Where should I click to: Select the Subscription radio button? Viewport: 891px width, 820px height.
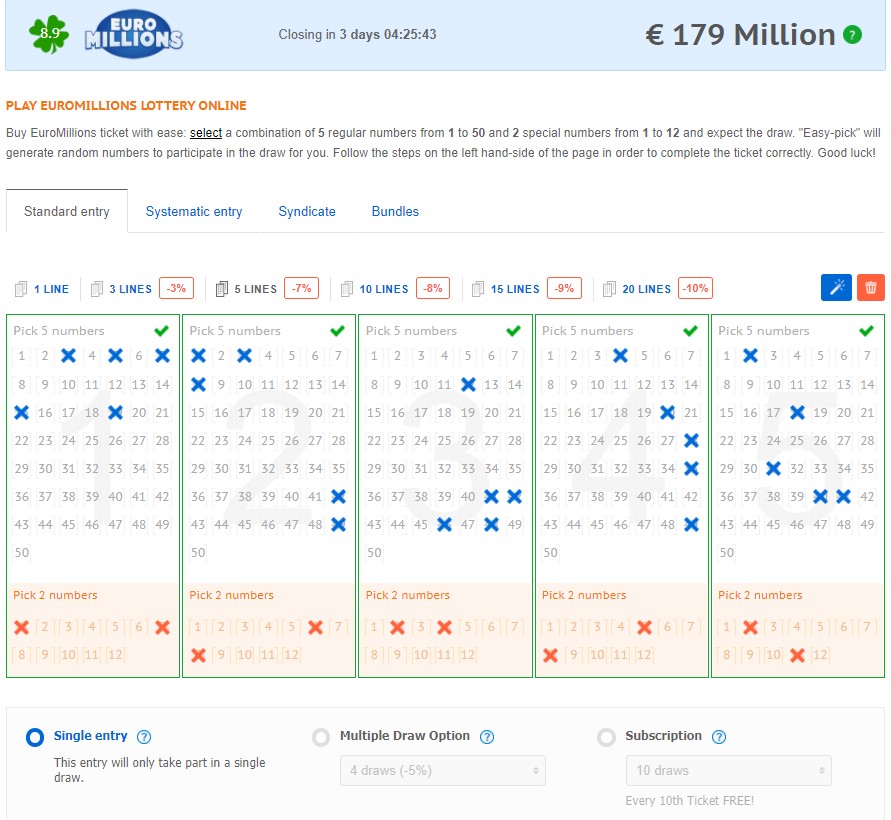click(607, 735)
